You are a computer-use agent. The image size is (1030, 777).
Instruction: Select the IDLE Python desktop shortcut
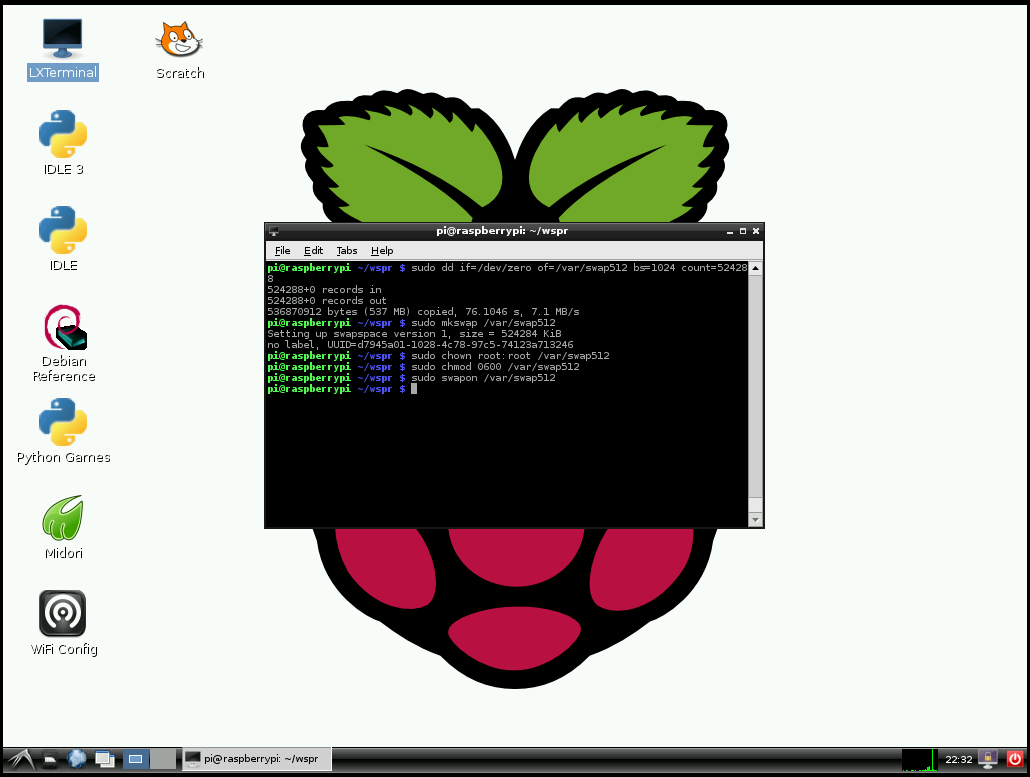click(63, 238)
